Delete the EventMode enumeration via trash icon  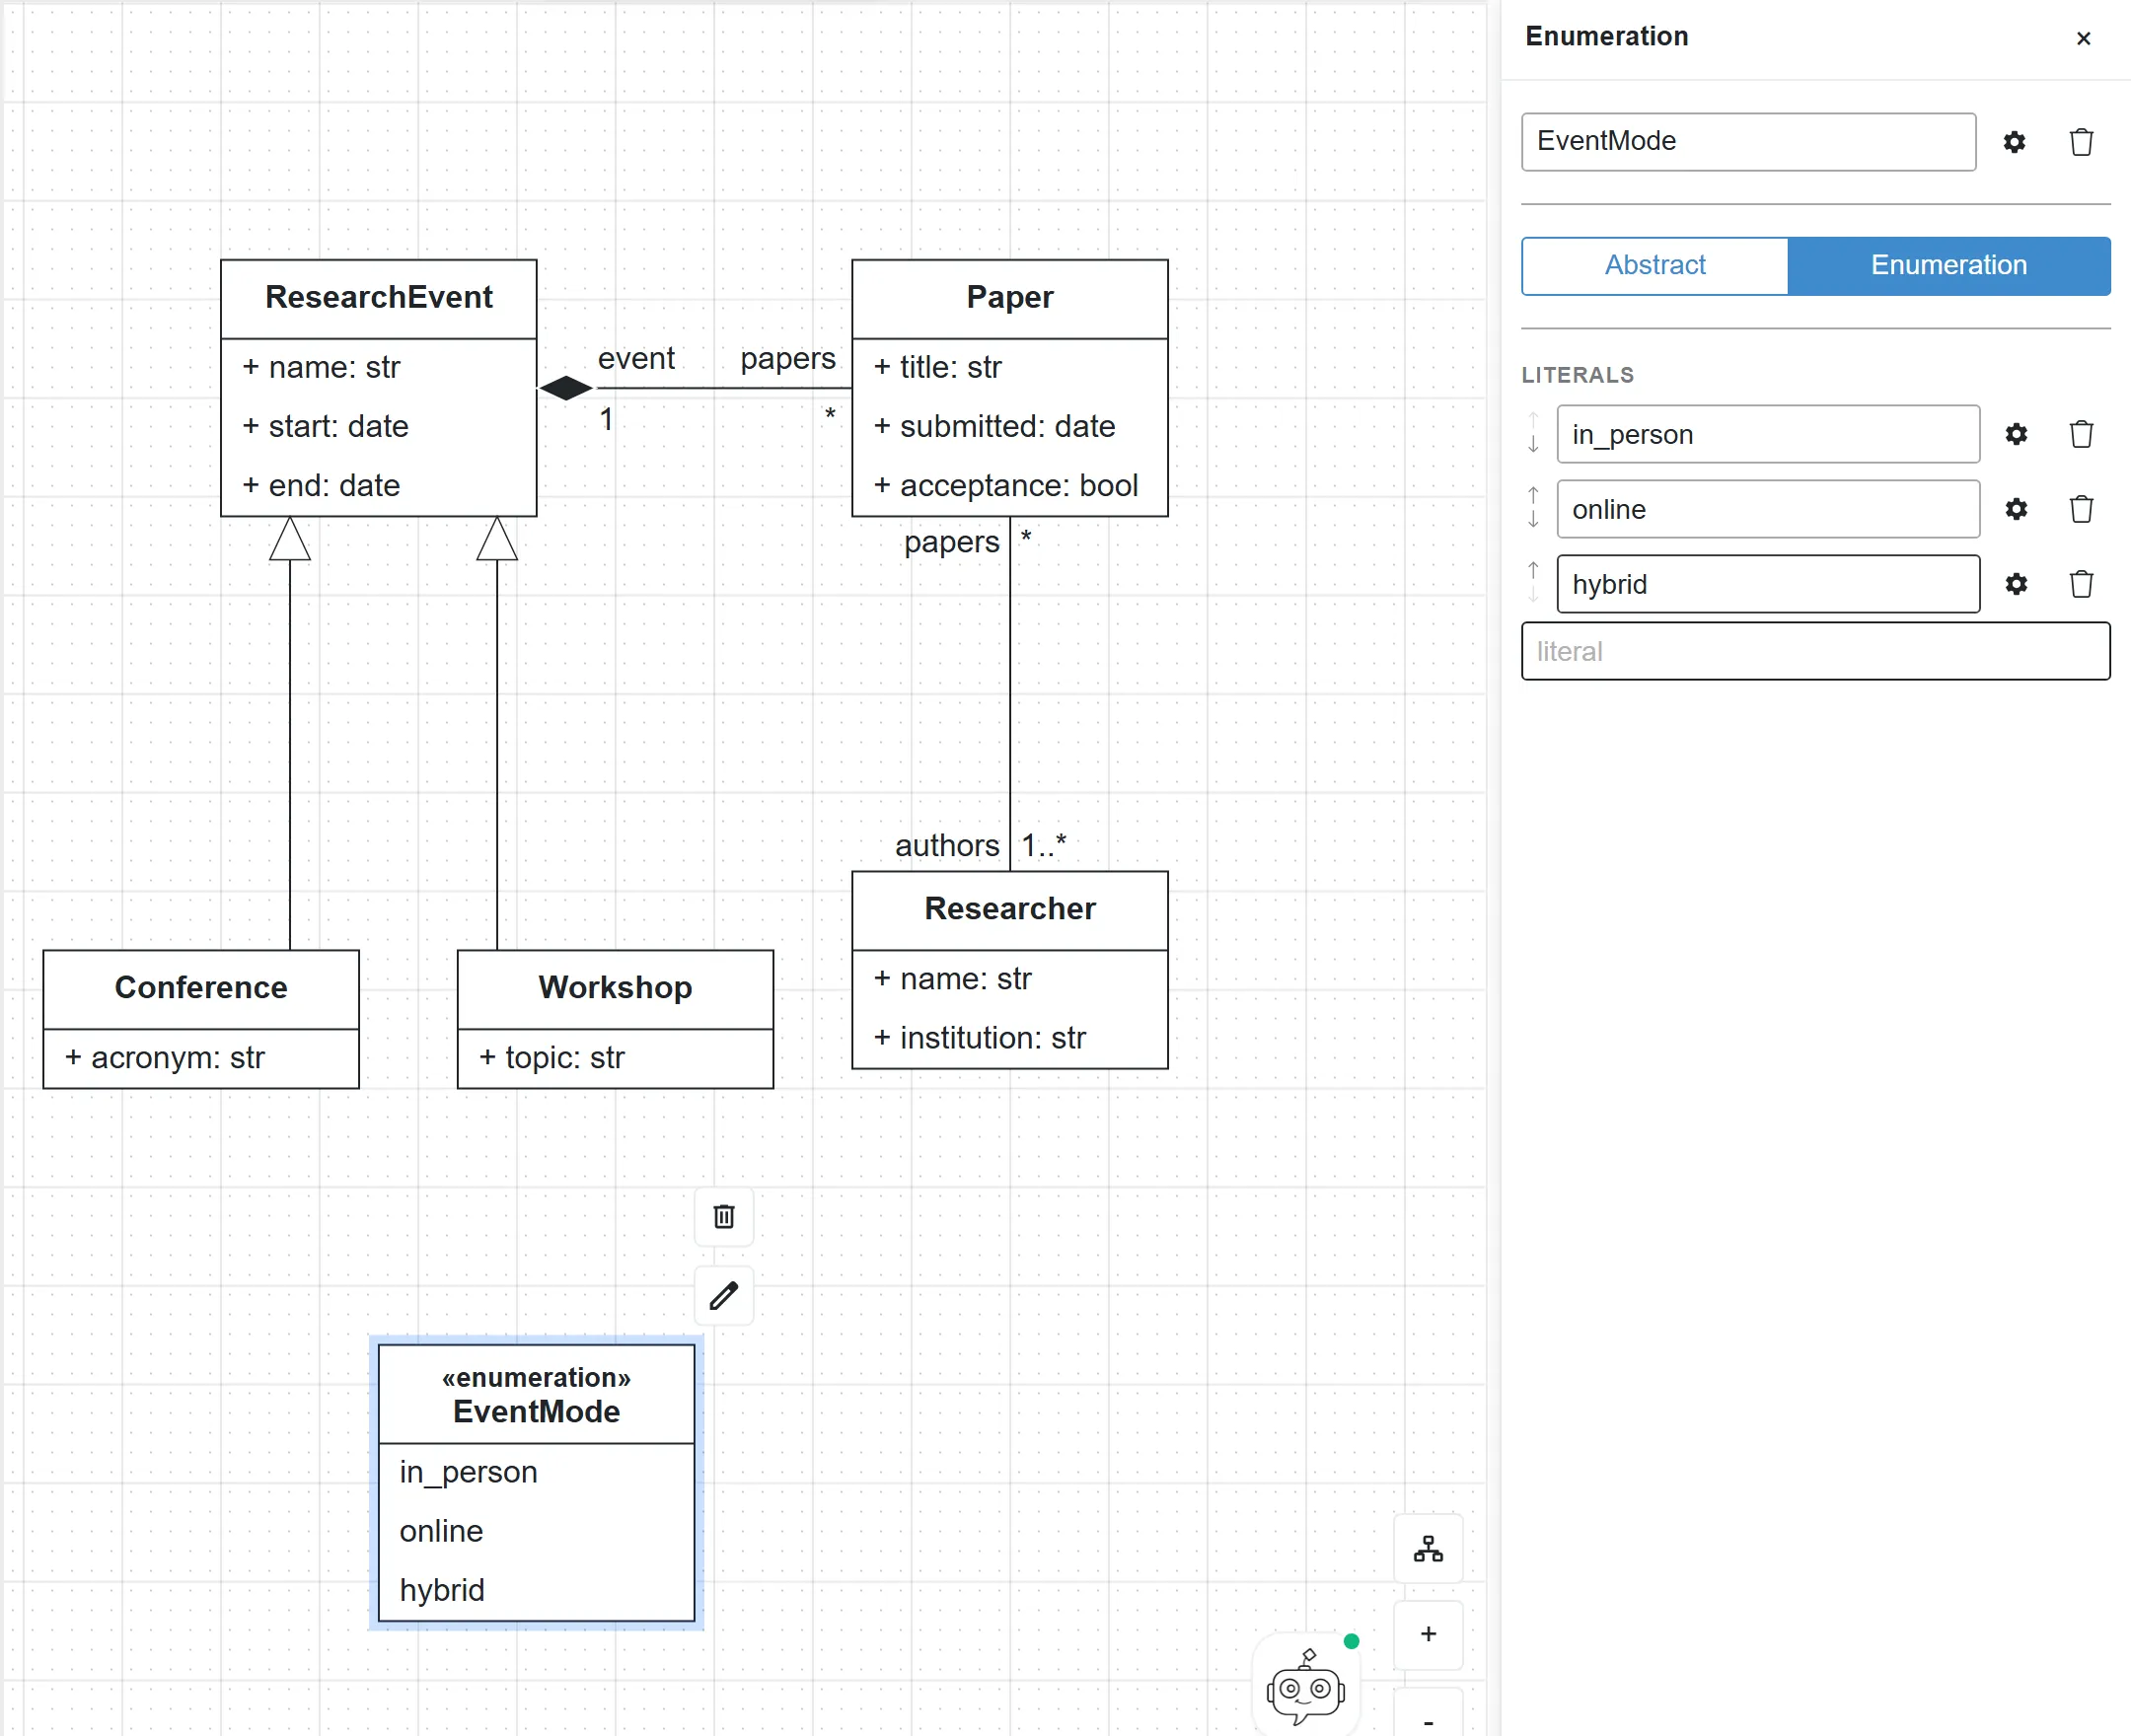(2081, 142)
